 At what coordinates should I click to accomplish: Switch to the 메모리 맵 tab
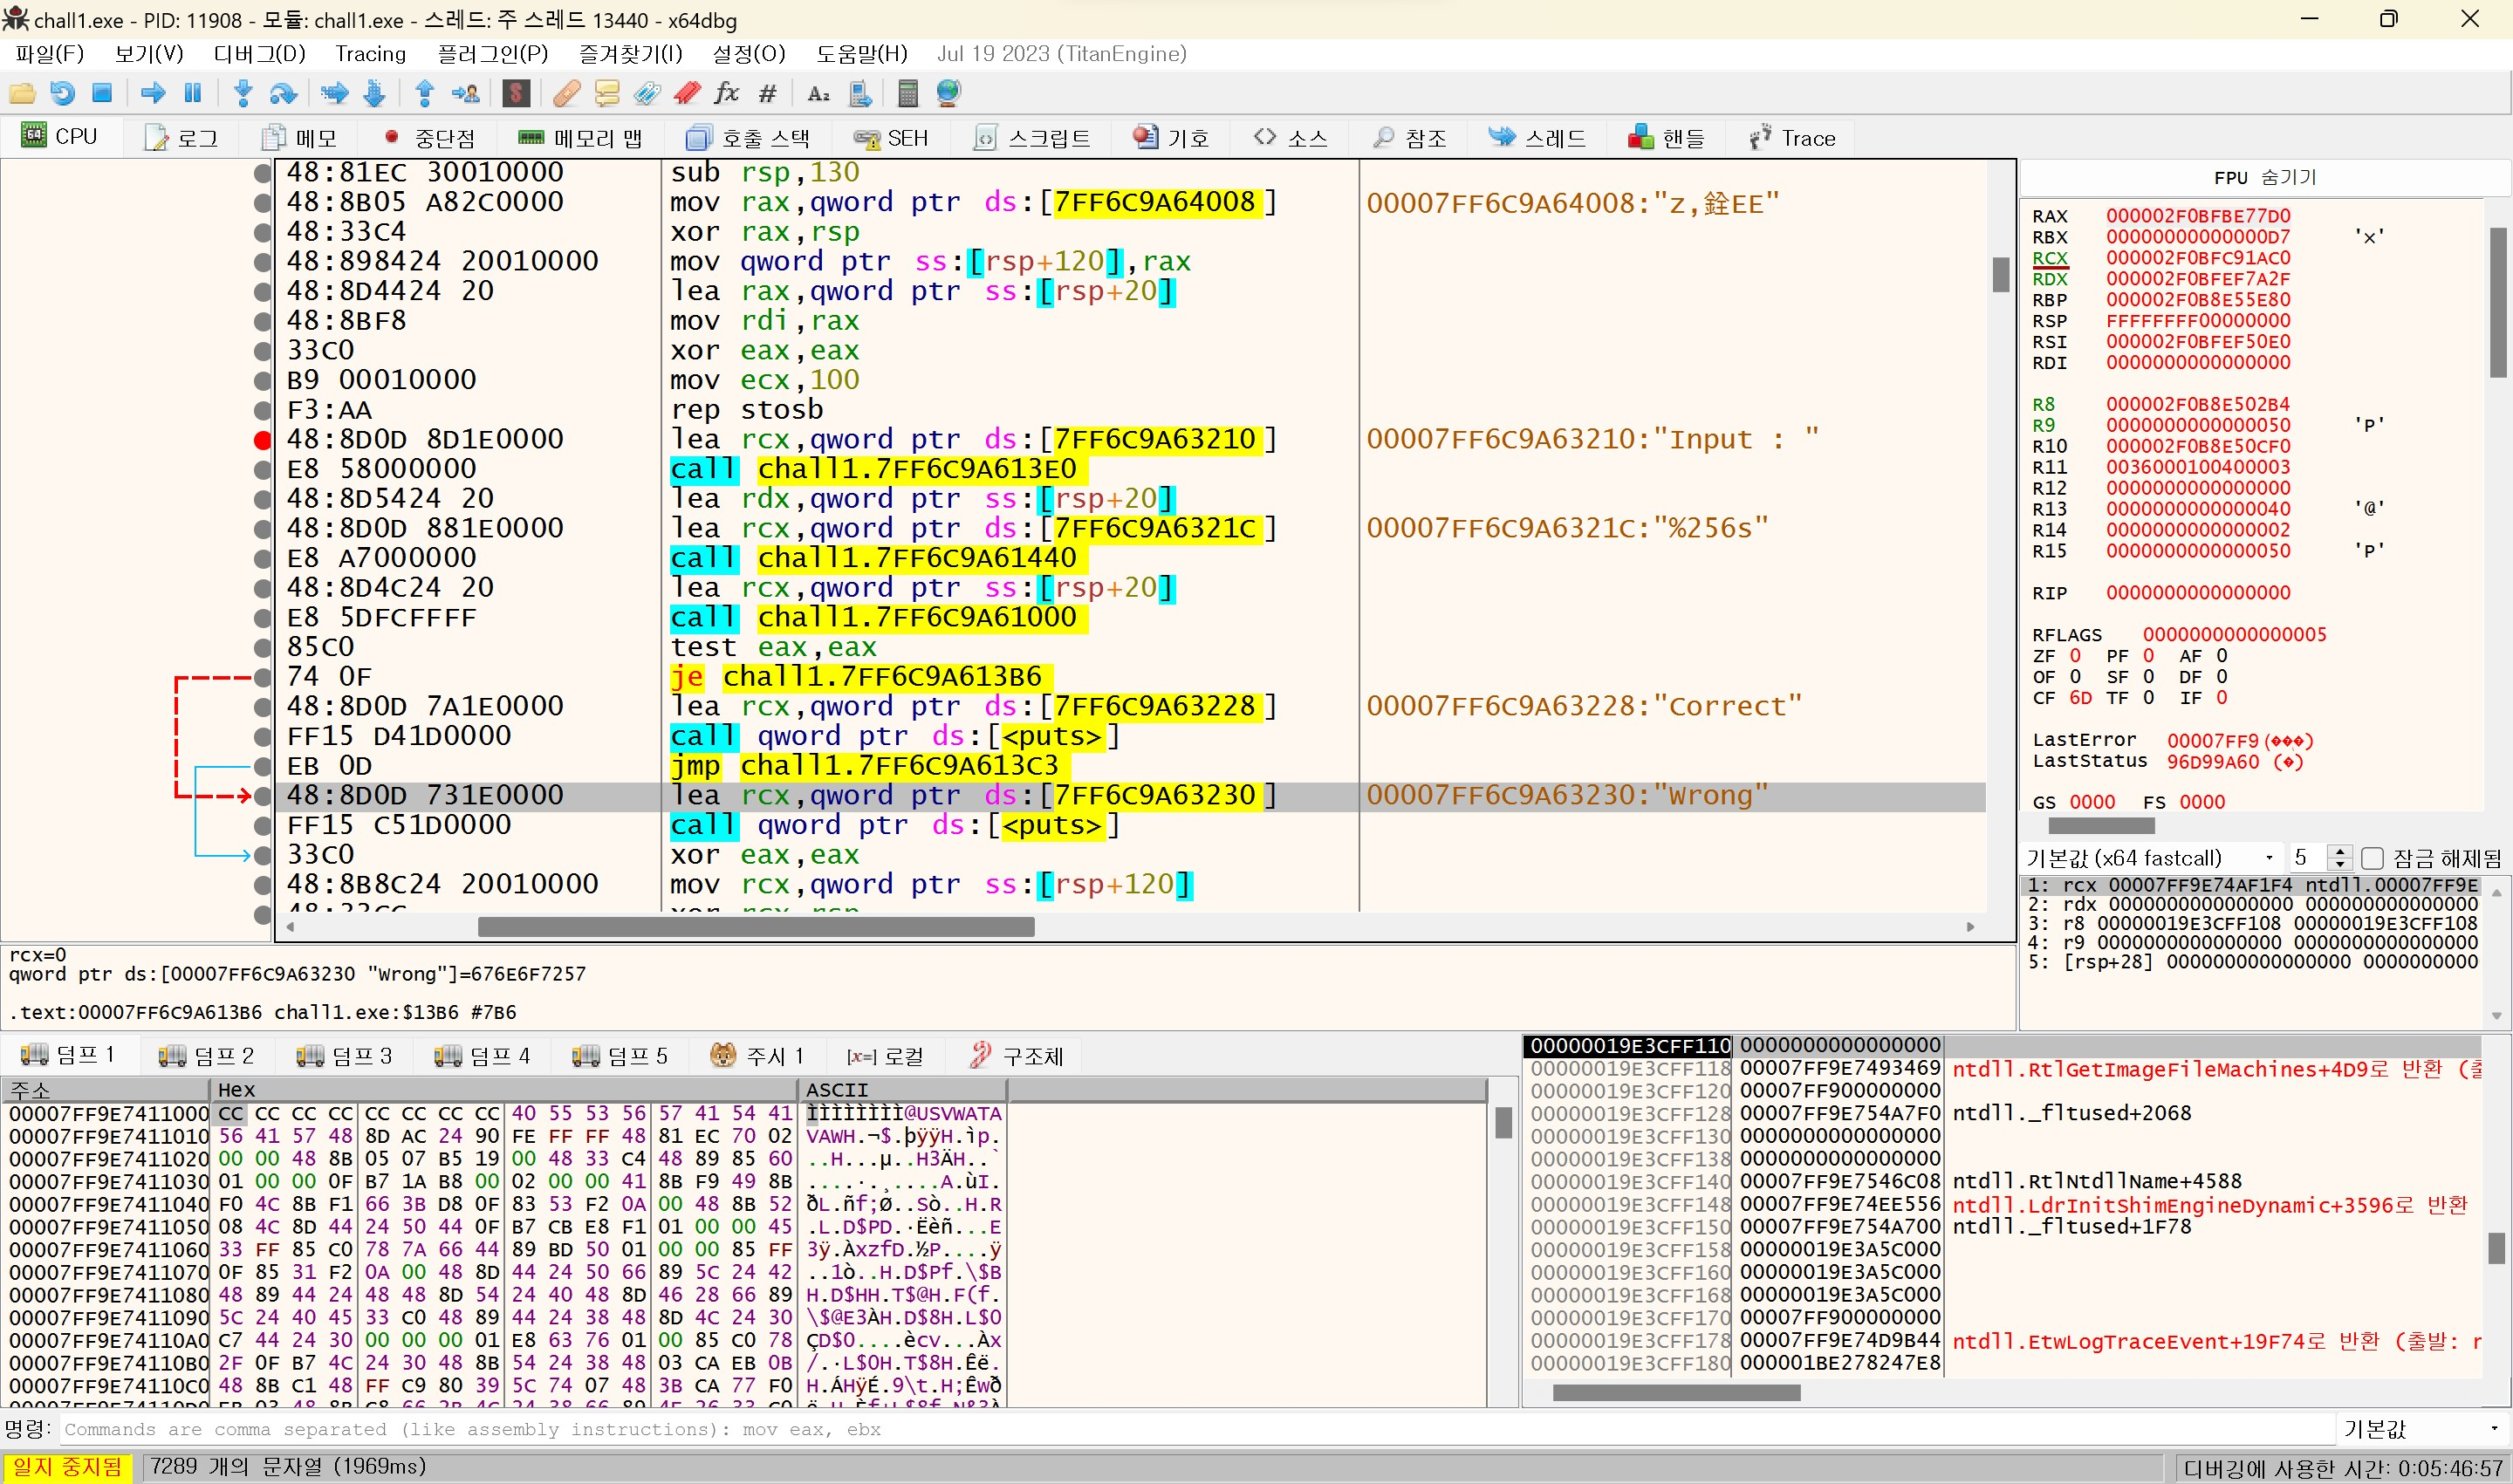click(x=580, y=138)
